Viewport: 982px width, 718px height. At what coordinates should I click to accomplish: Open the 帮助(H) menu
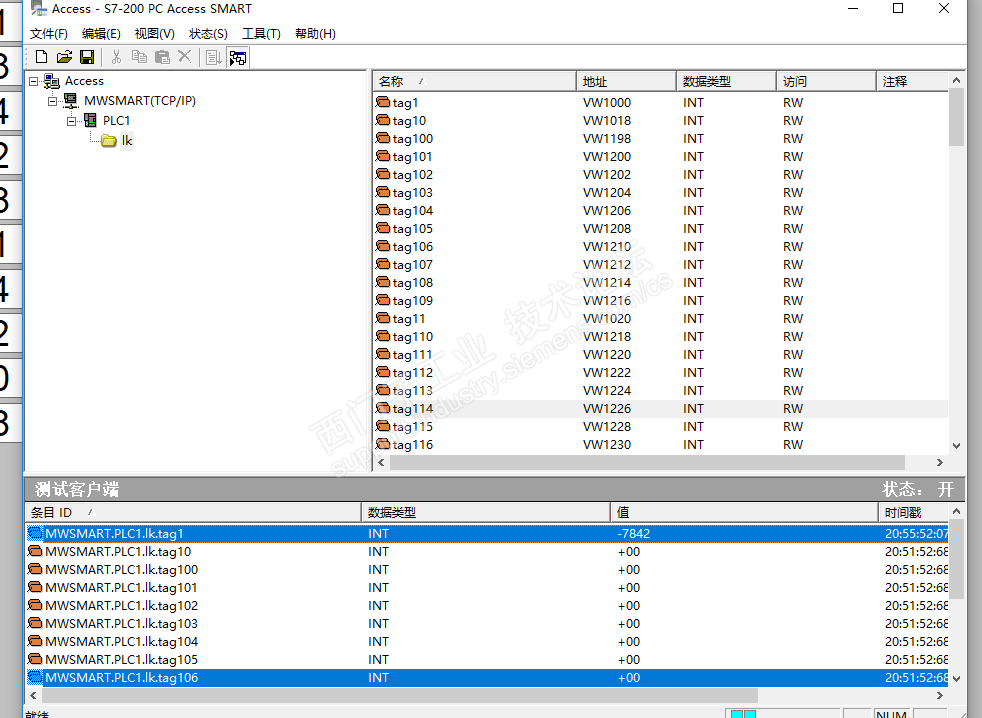tap(315, 34)
